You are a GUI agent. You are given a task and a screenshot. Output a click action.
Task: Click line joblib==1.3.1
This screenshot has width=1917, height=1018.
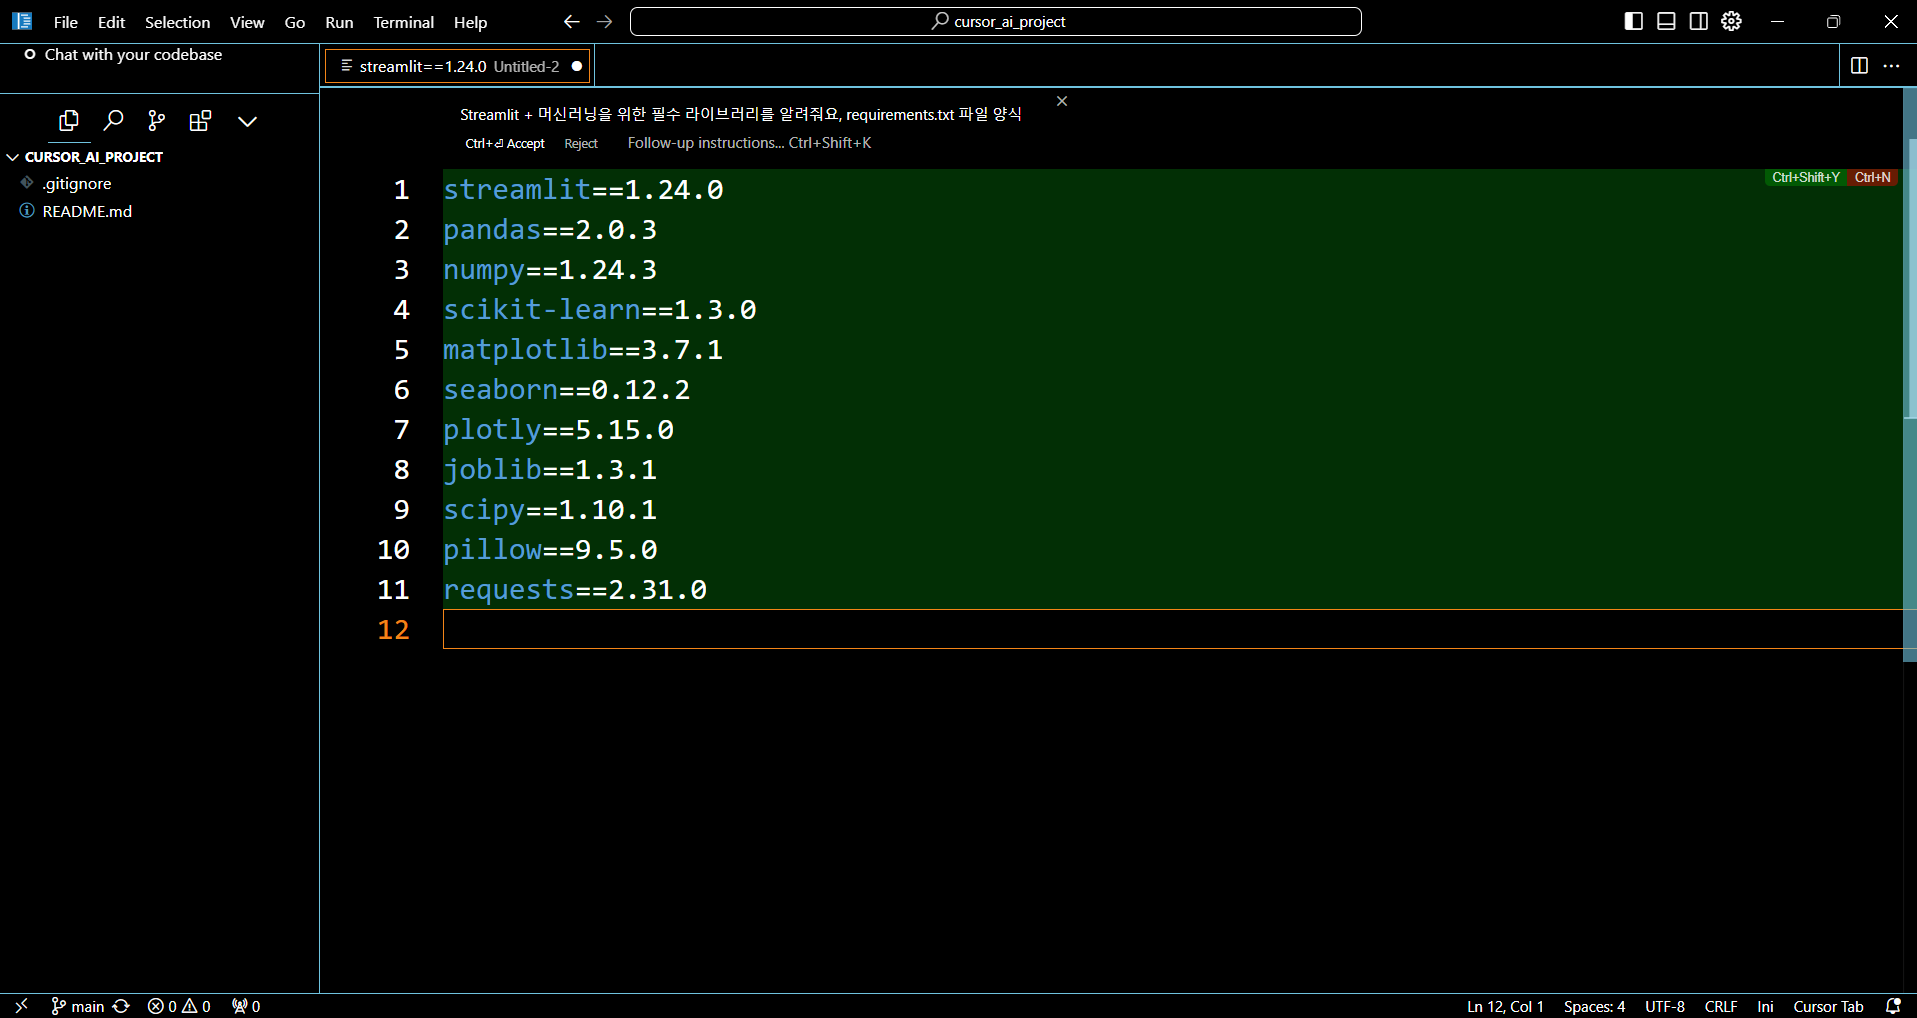pos(550,469)
